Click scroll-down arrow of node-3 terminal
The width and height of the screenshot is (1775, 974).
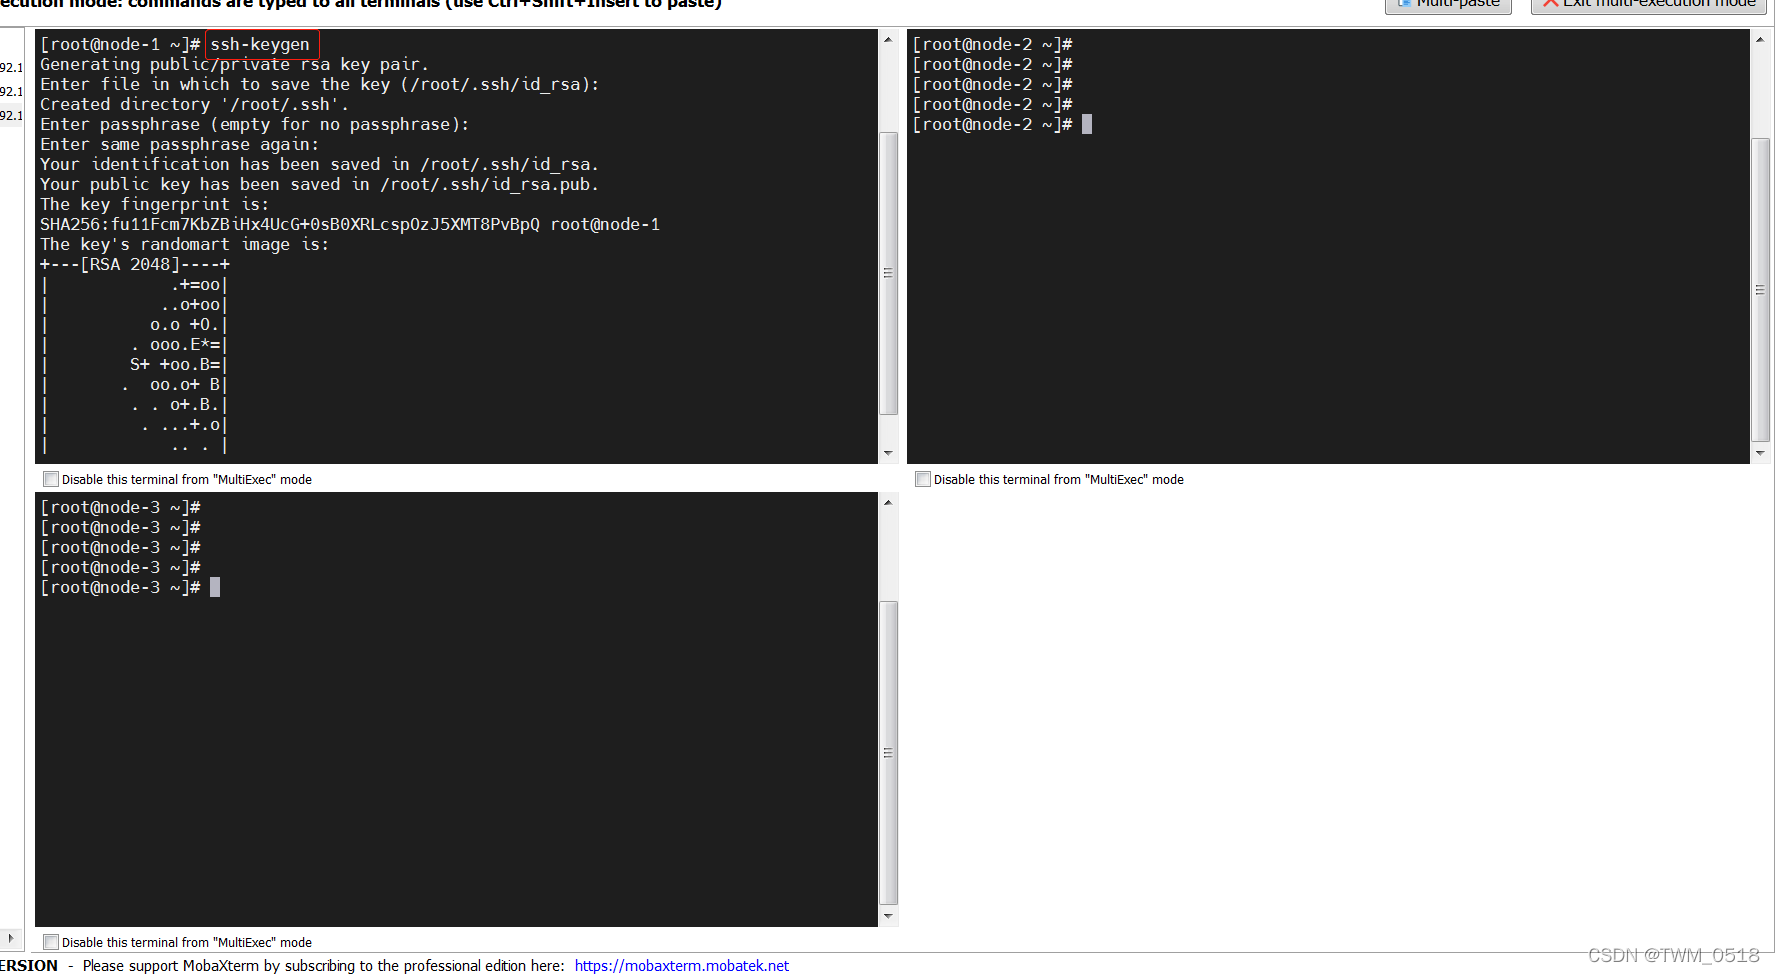point(888,916)
